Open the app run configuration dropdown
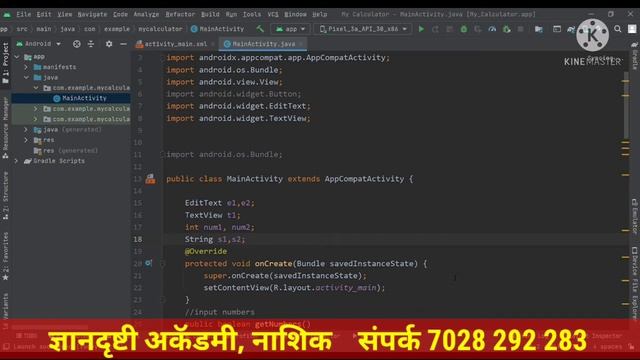This screenshot has height=360, width=640. pos(291,29)
